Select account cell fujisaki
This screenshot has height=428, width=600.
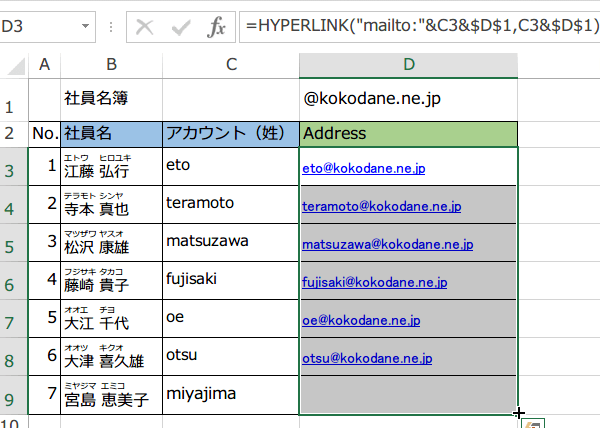(x=231, y=280)
